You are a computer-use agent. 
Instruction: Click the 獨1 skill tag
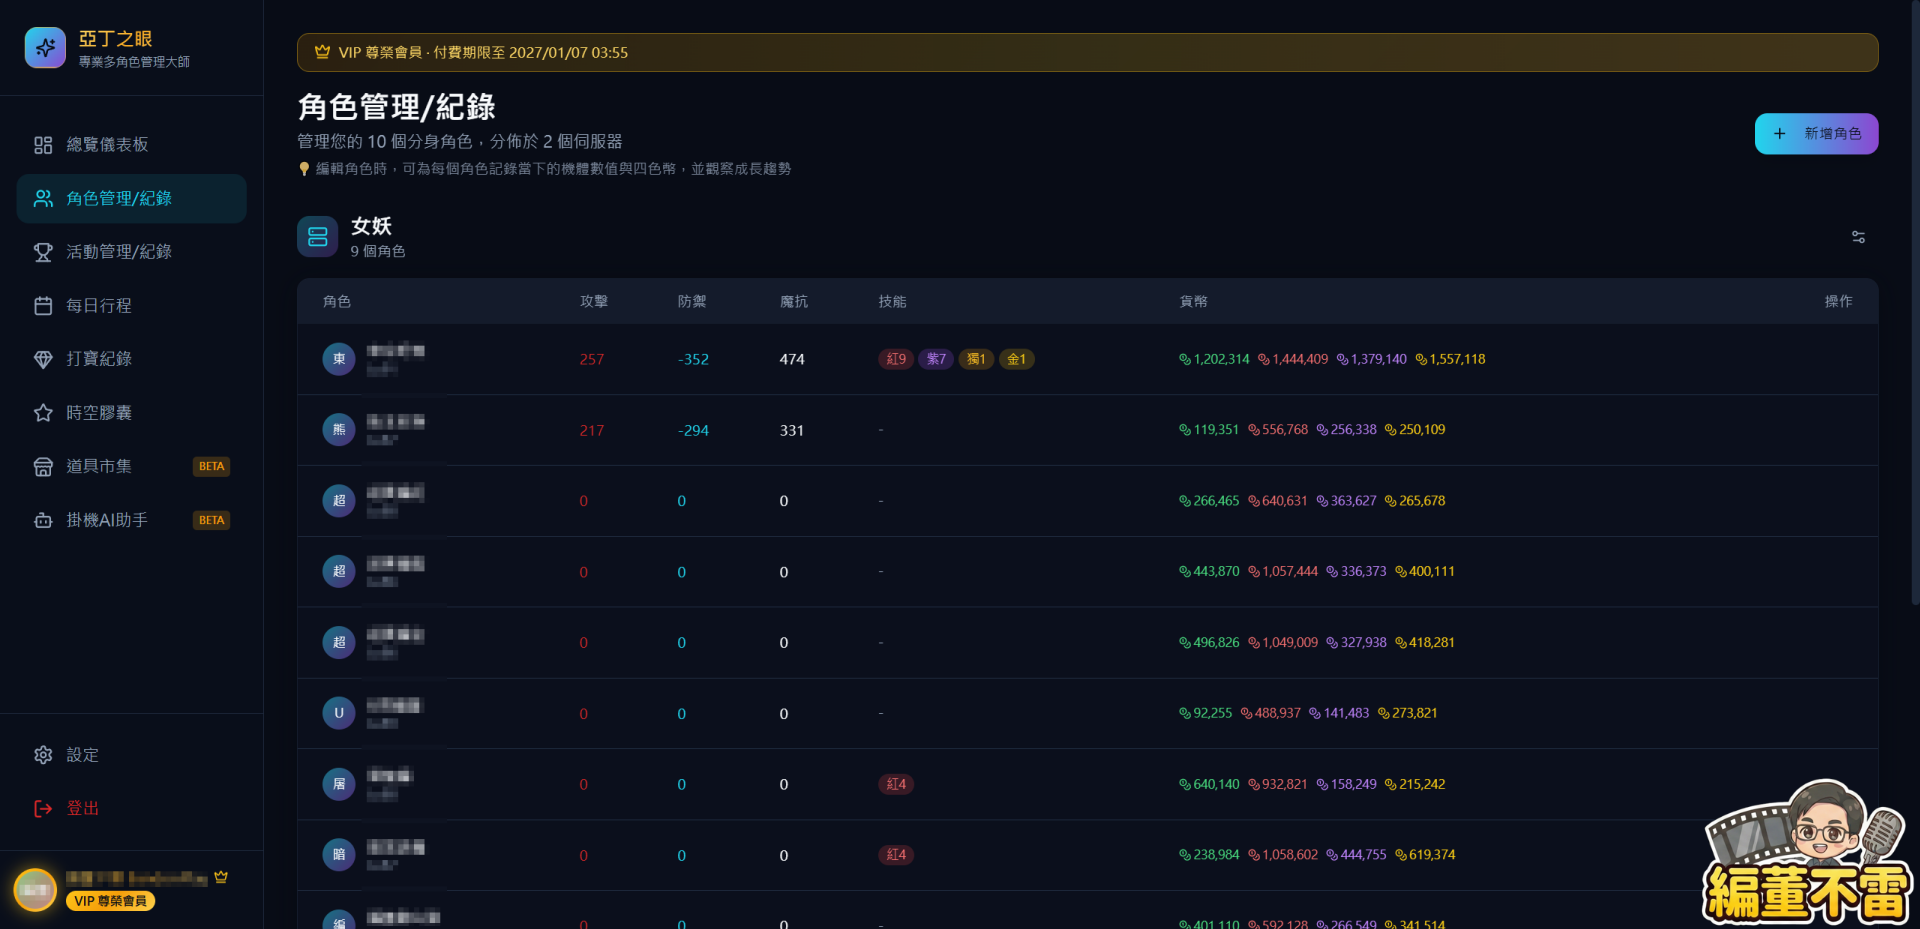976,359
